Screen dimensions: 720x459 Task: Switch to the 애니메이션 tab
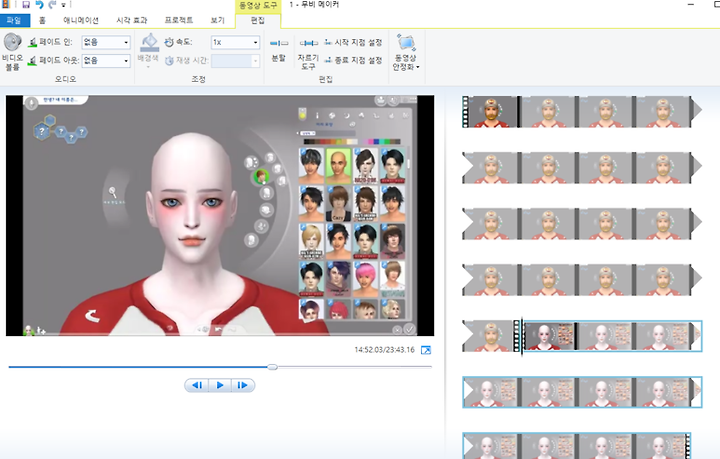pyautogui.click(x=81, y=20)
